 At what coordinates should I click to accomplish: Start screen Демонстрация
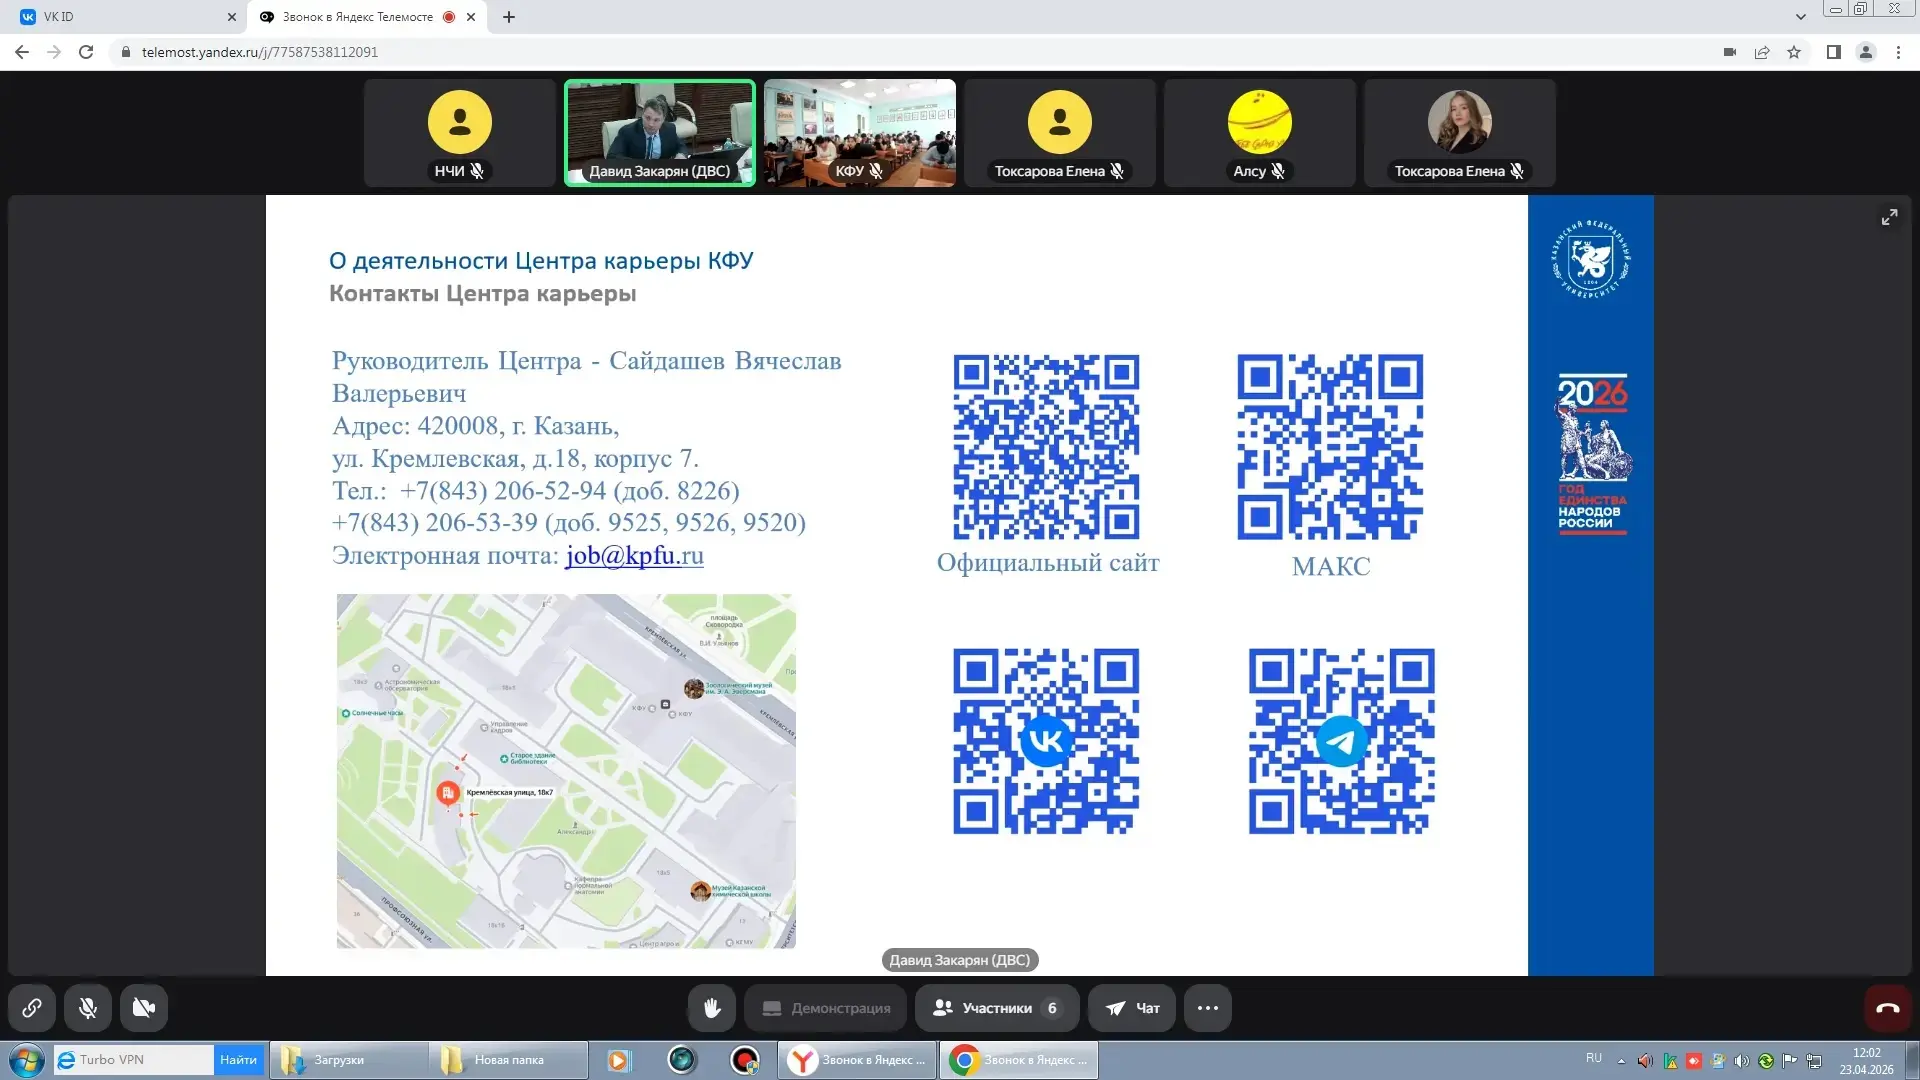pos(826,1008)
